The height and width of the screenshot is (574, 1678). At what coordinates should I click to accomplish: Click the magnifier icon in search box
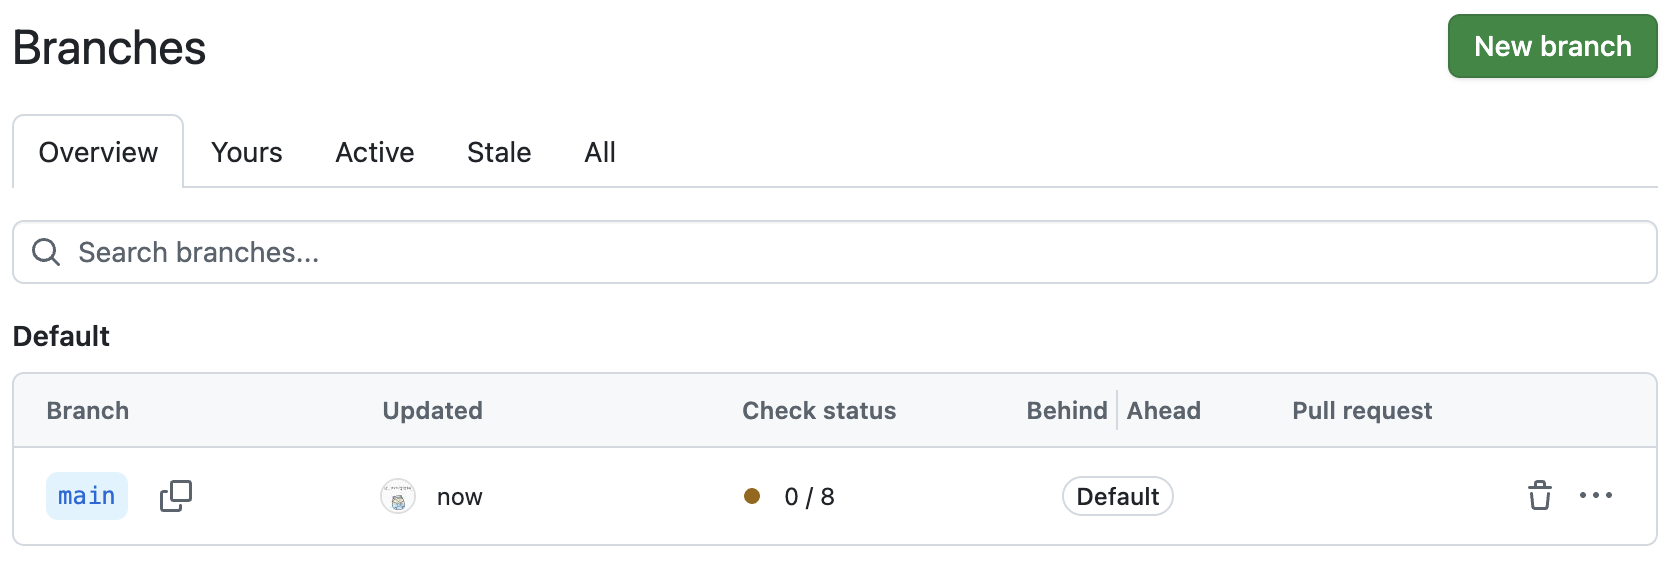click(46, 252)
